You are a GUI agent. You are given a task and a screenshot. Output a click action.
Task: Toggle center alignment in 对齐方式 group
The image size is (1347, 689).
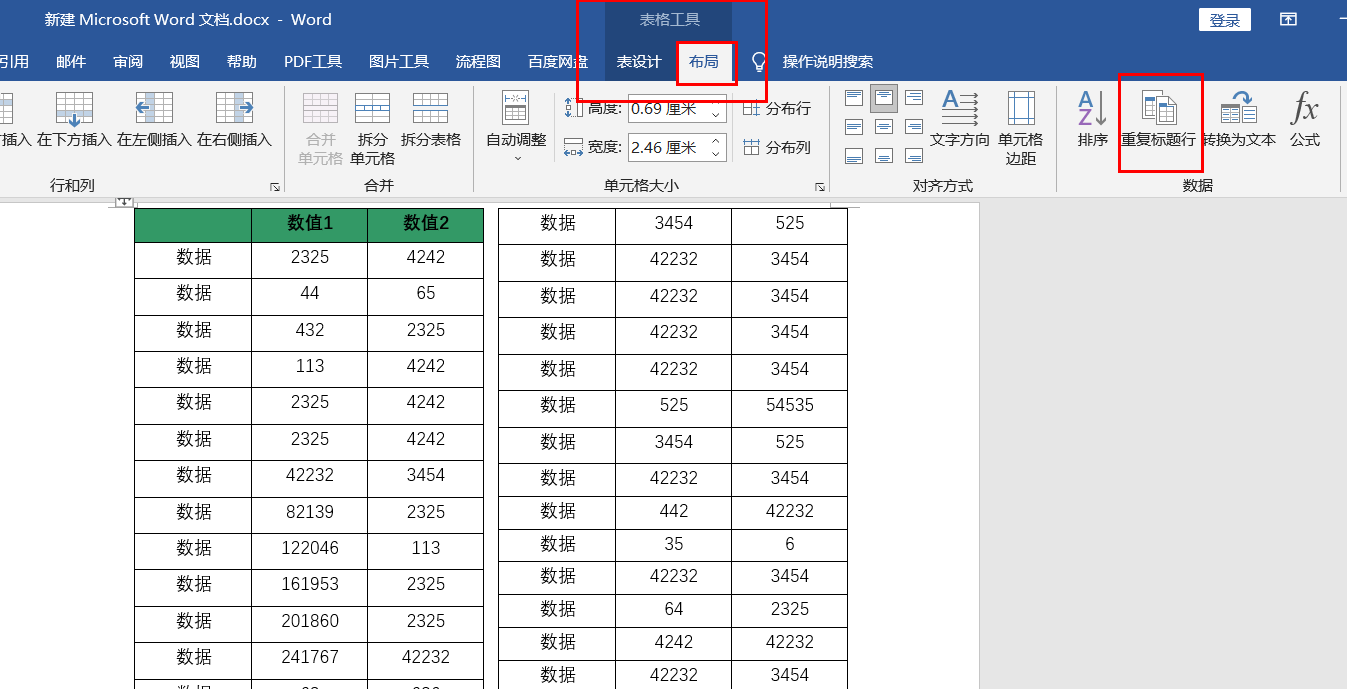pyautogui.click(x=883, y=127)
